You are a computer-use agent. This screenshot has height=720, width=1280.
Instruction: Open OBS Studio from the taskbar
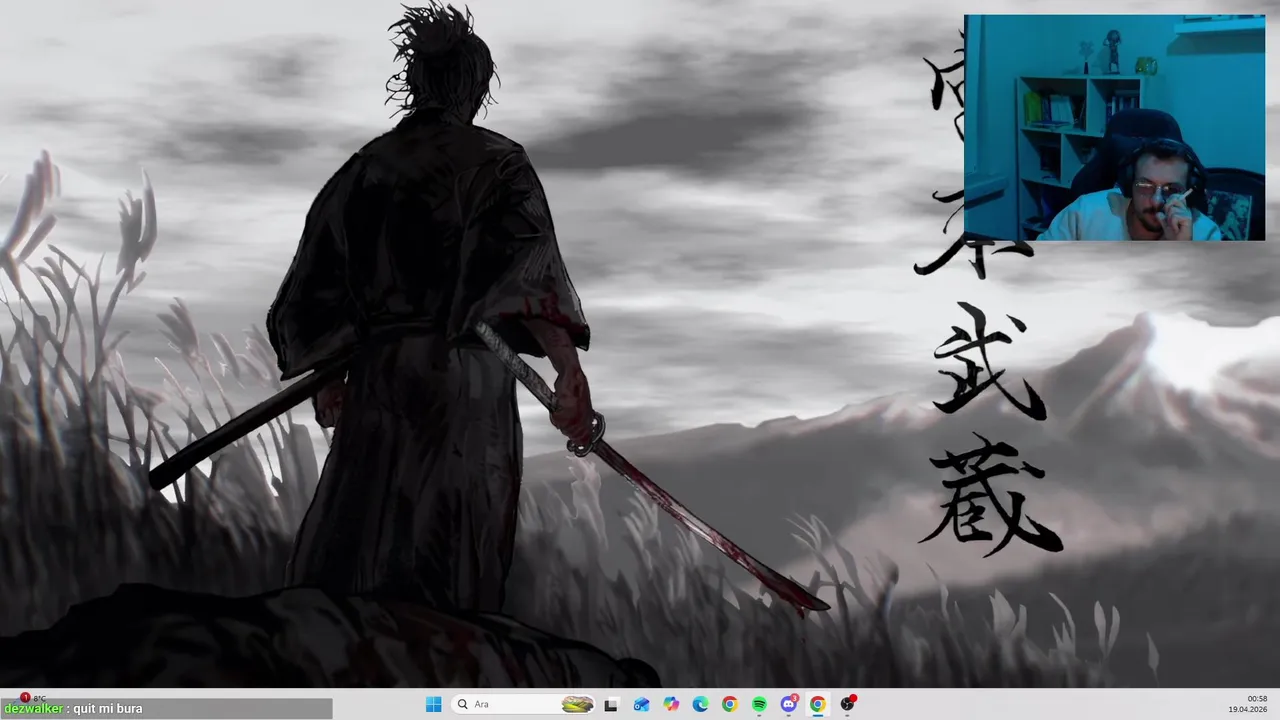coord(848,704)
